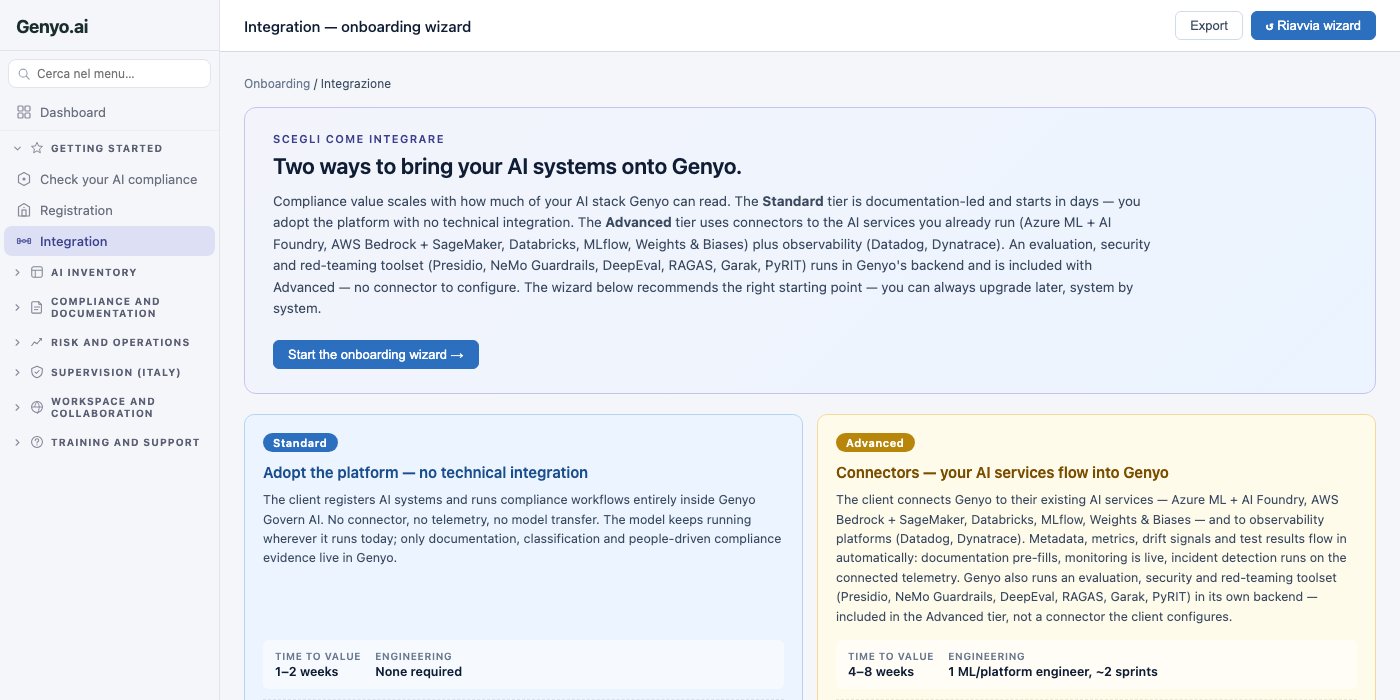This screenshot has width=1400, height=700.
Task: Open the AI Inventory menu label
Action: [x=93, y=272]
